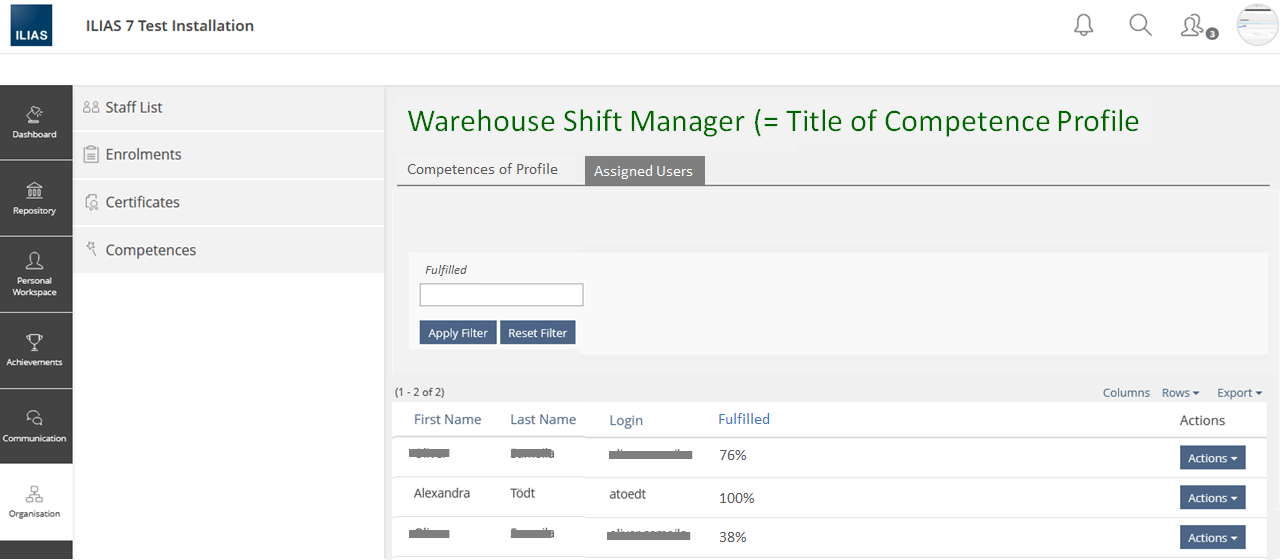Open Actions dropdown for Alexandra Tödt
Screen dimensions: 1285x560
coord(1212,498)
